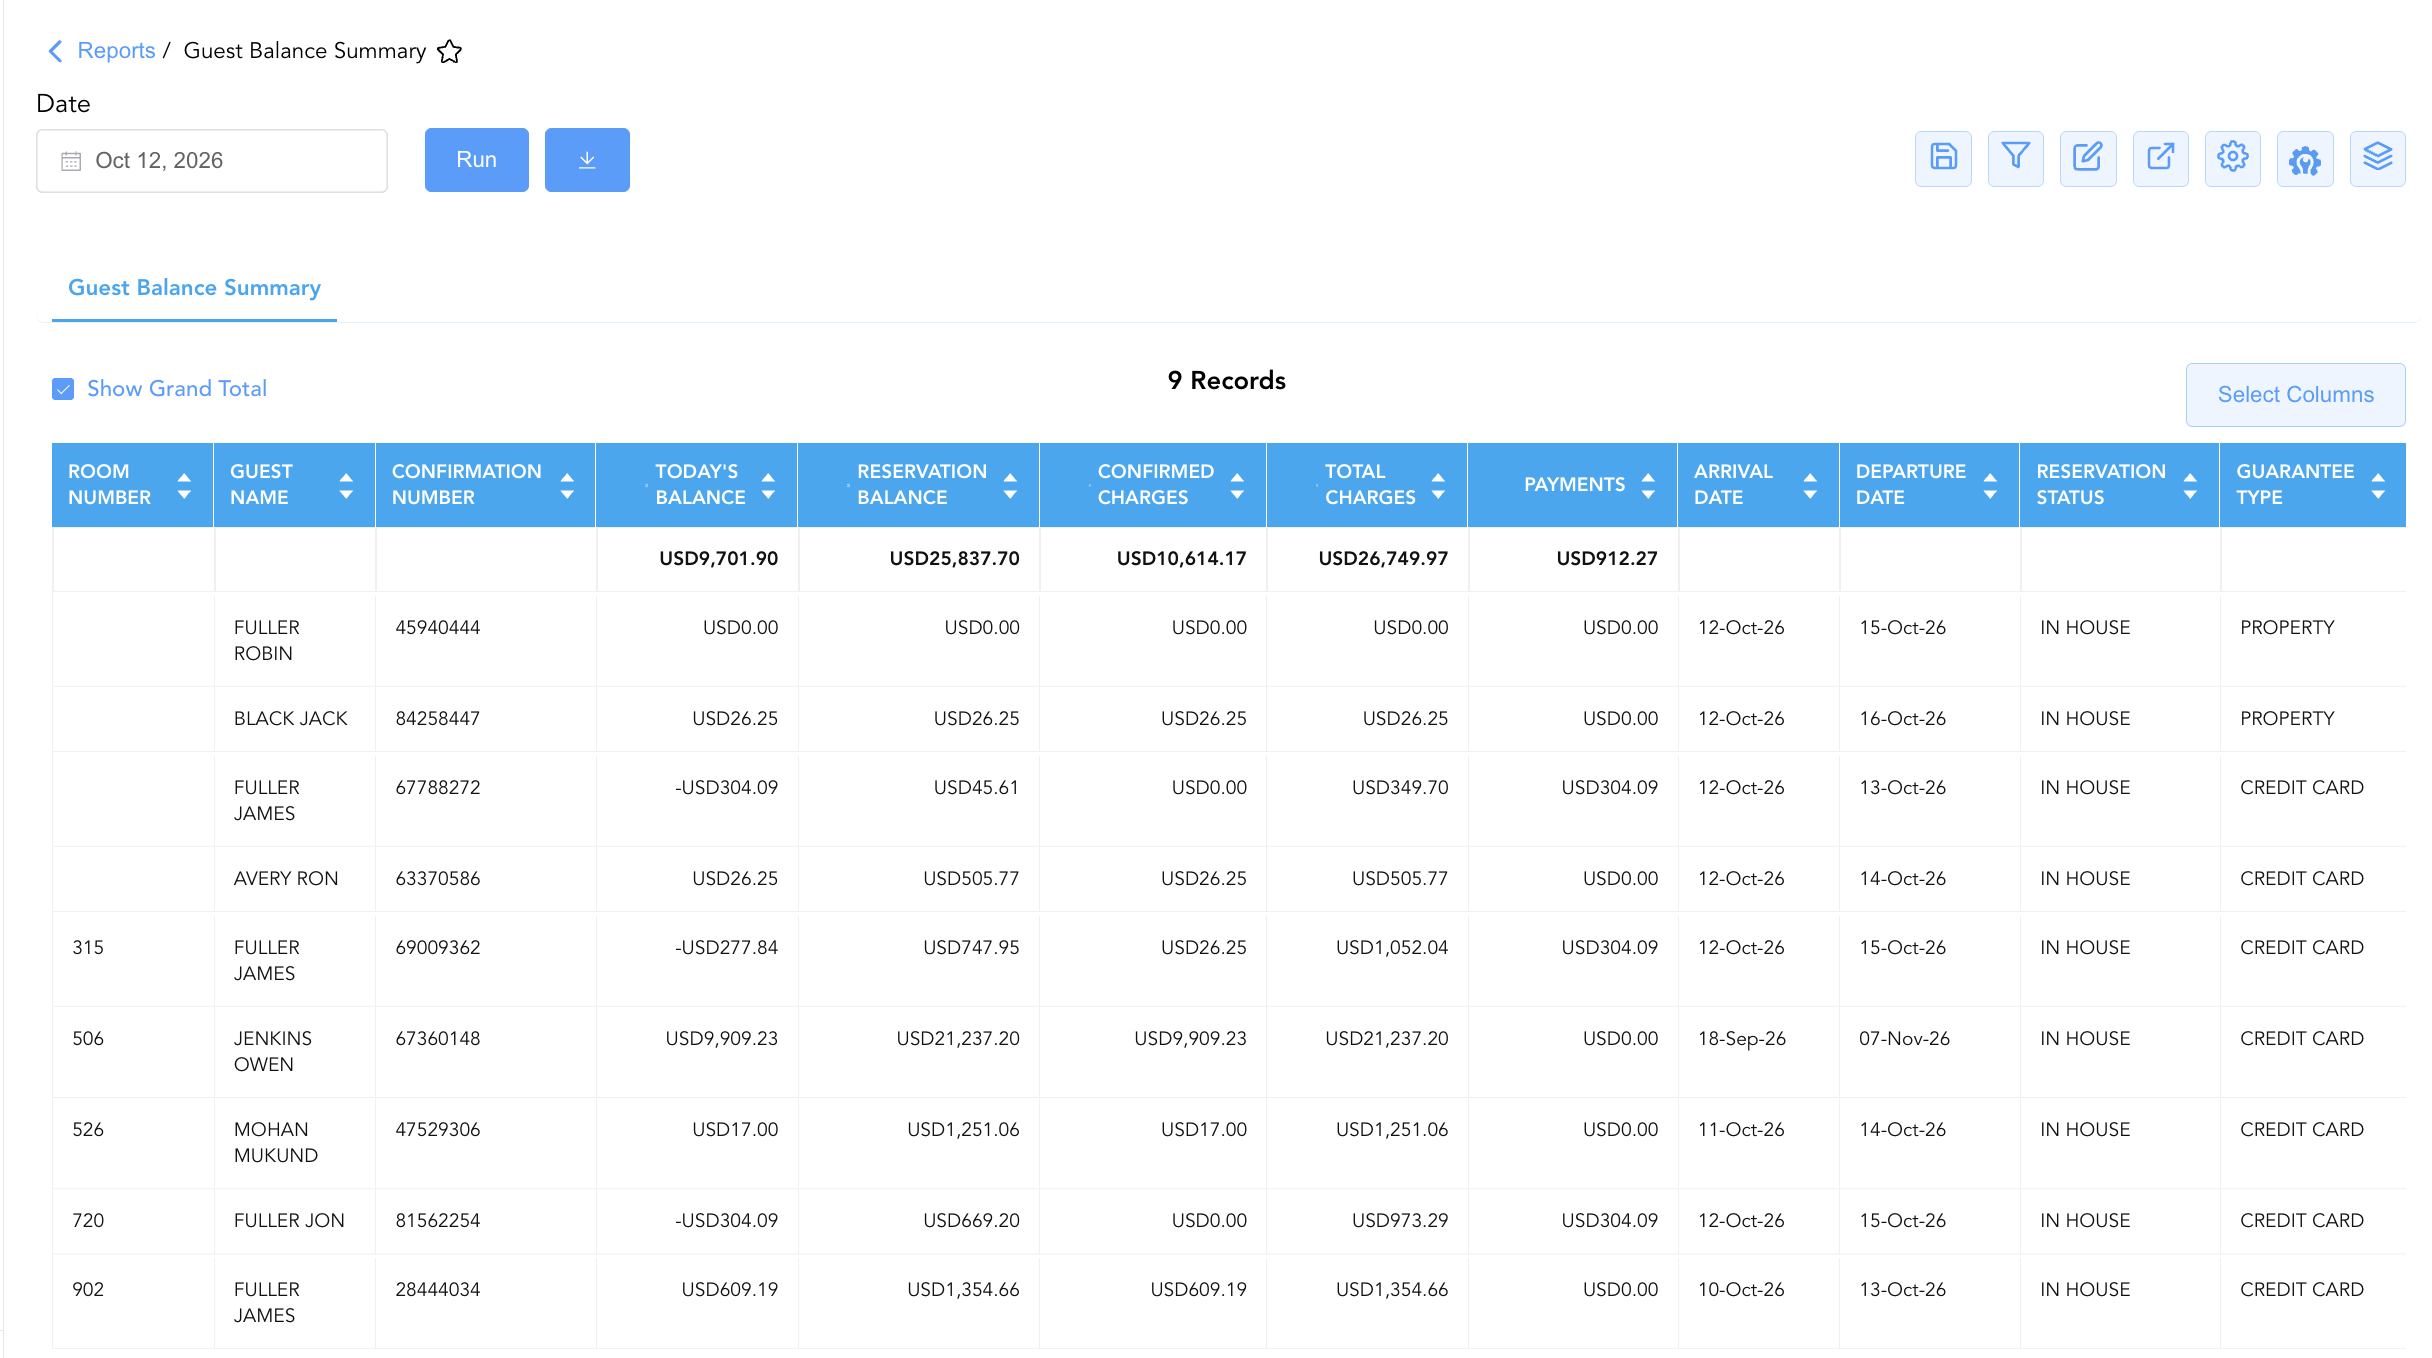Open Select Columns button
The height and width of the screenshot is (1358, 2432).
[x=2295, y=395]
